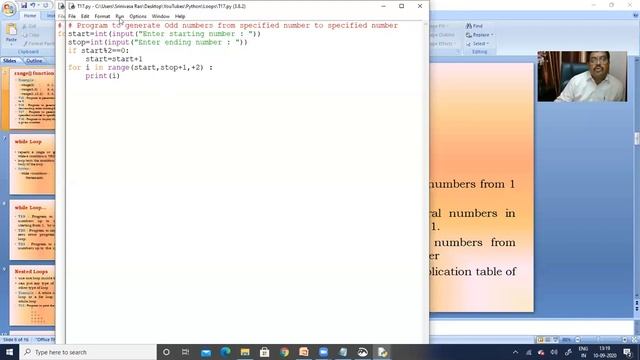Click the taskbar search box

click(88, 352)
